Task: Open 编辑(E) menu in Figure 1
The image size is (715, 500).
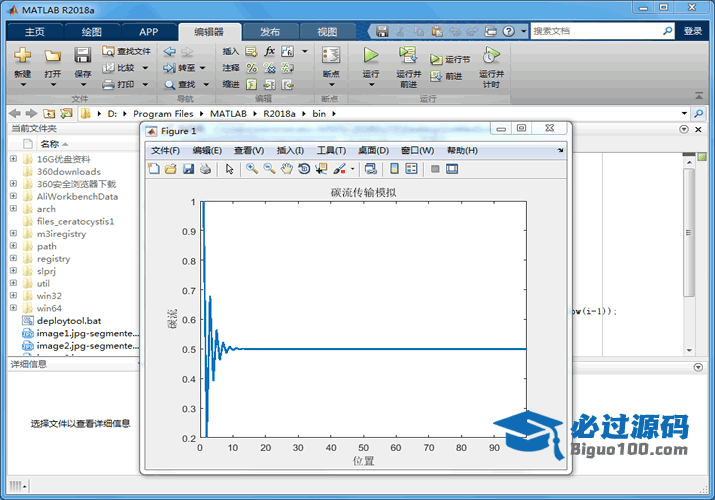Action: (207, 150)
